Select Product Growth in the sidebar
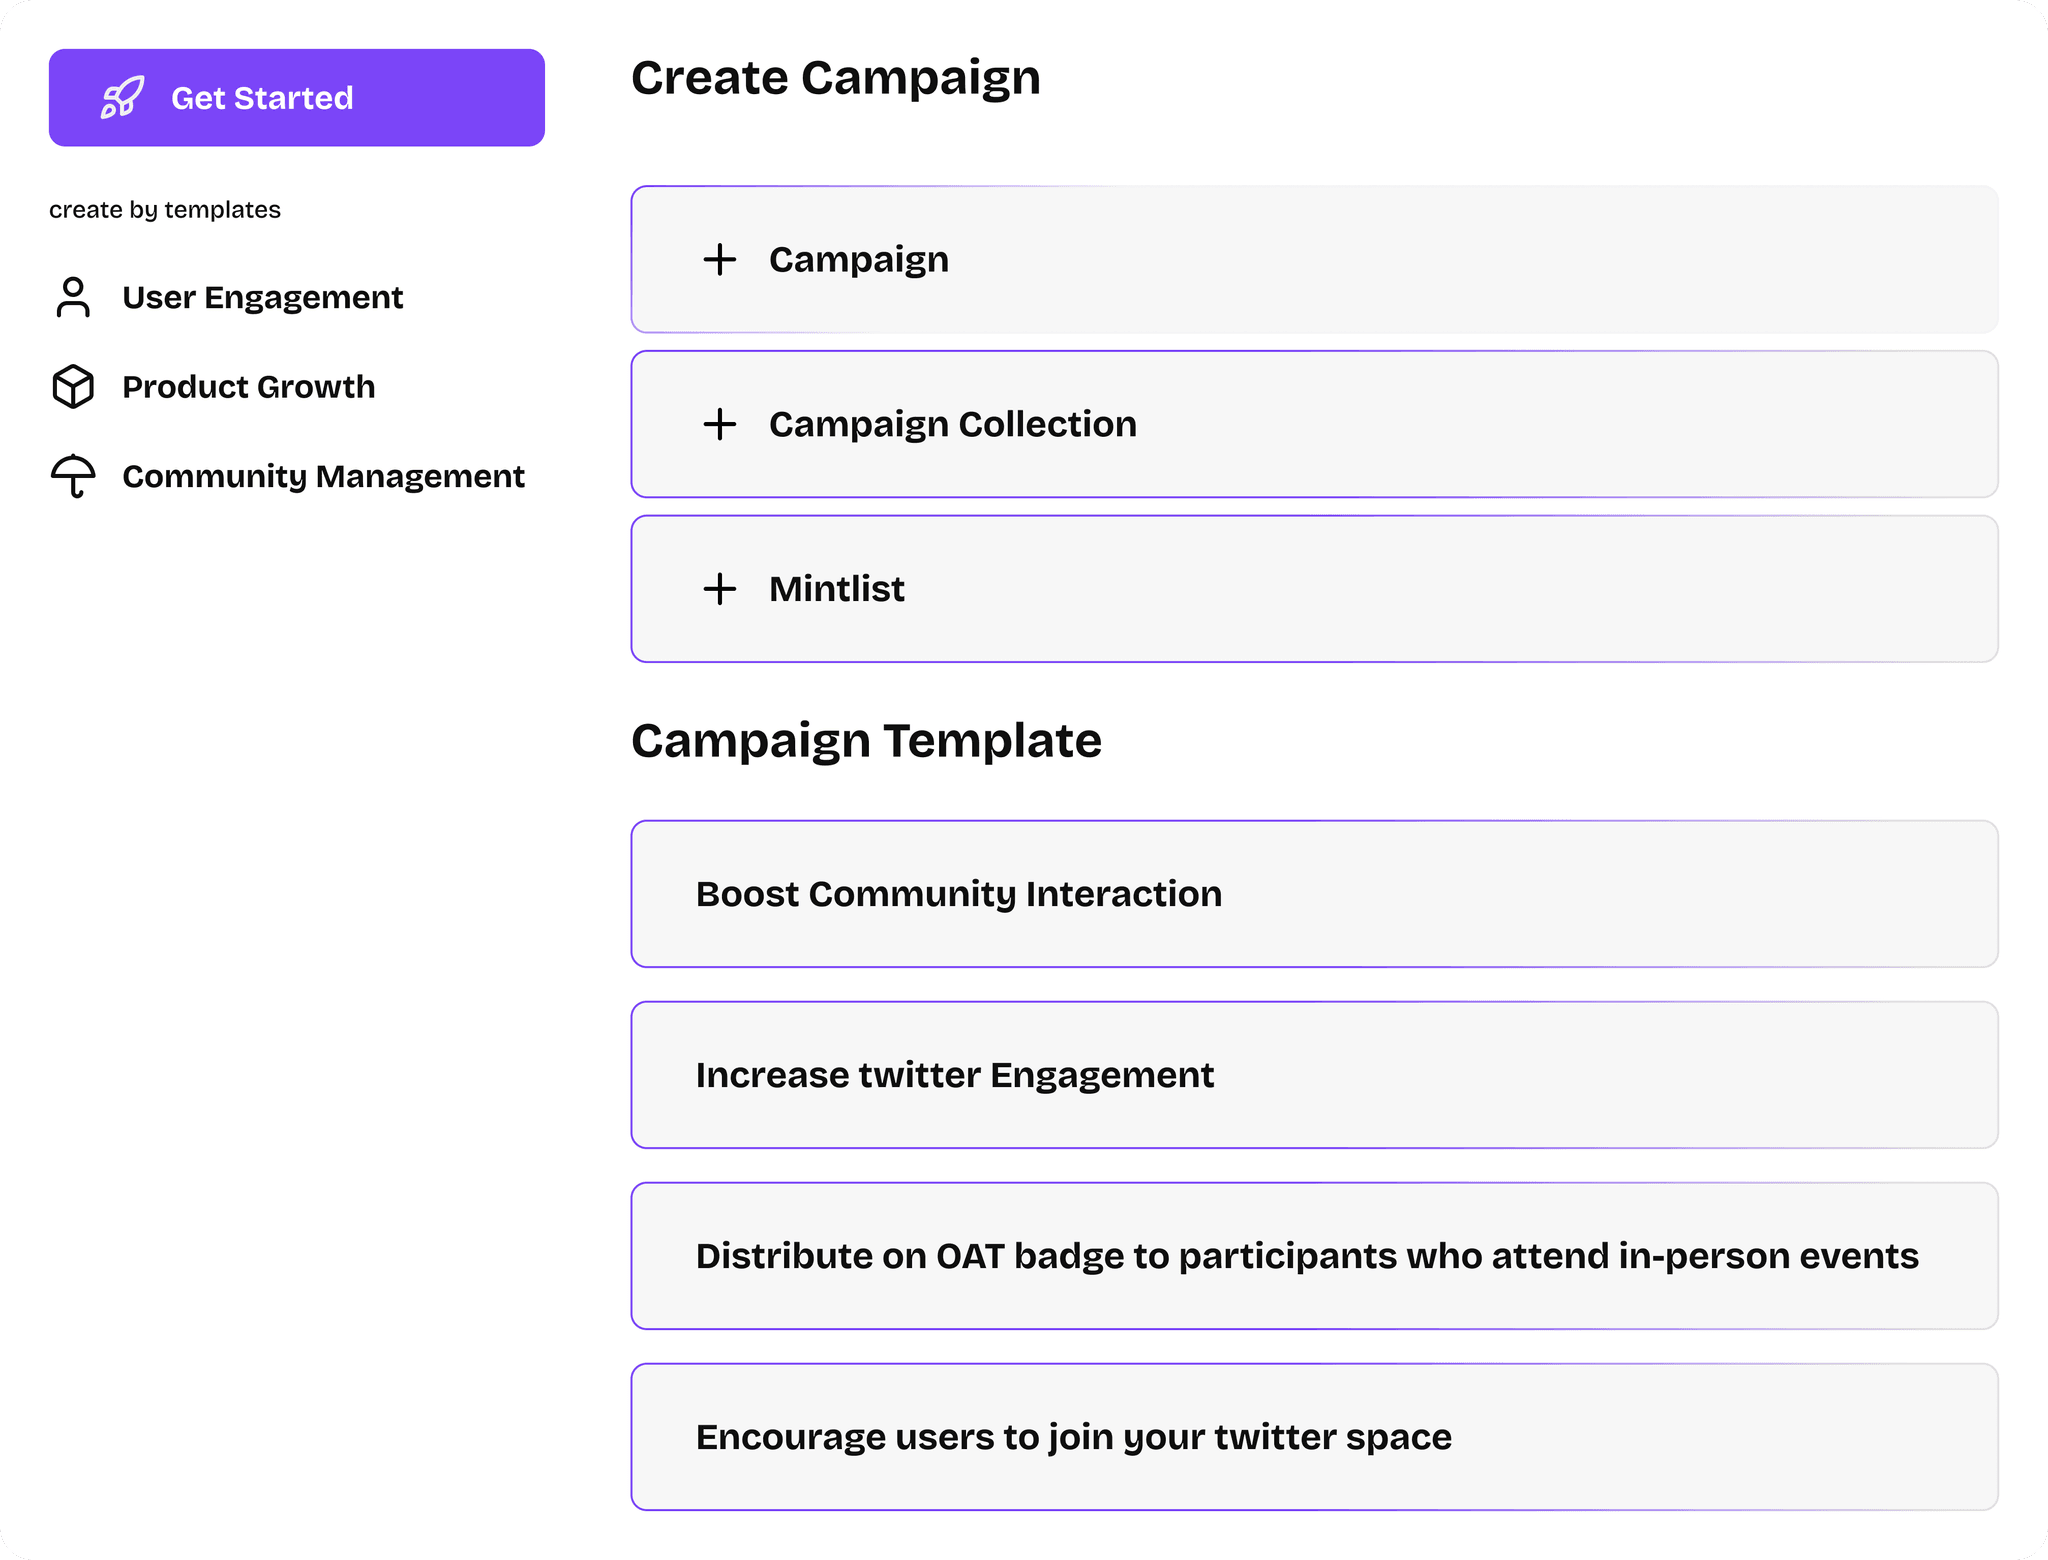This screenshot has width=2048, height=1560. [248, 387]
